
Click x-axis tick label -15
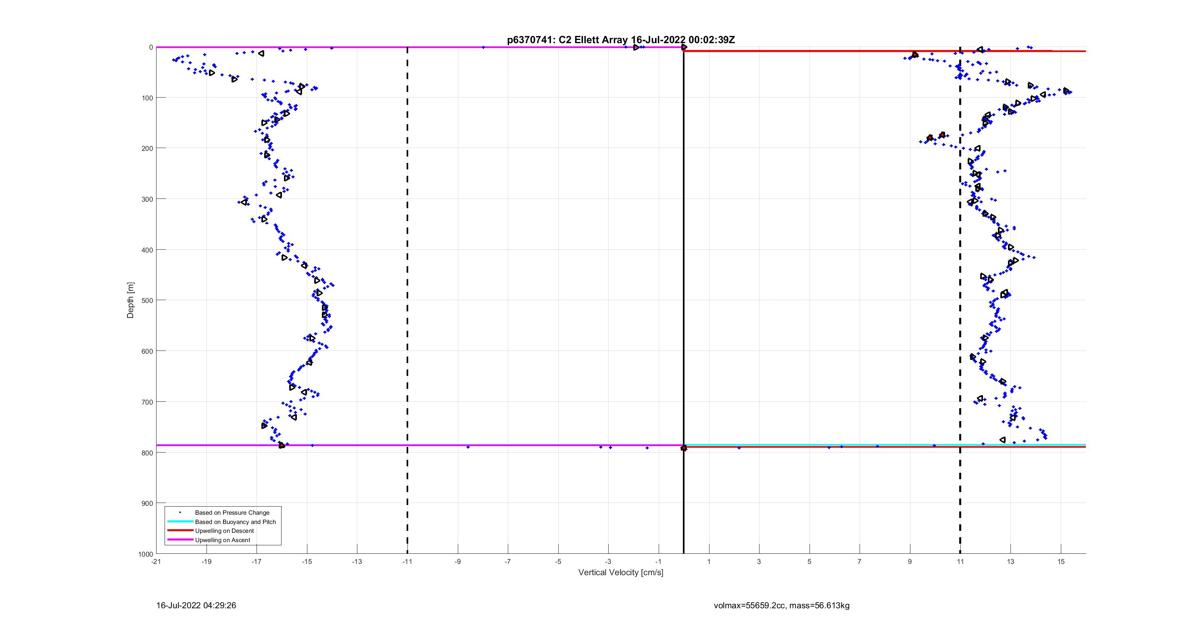tap(307, 561)
